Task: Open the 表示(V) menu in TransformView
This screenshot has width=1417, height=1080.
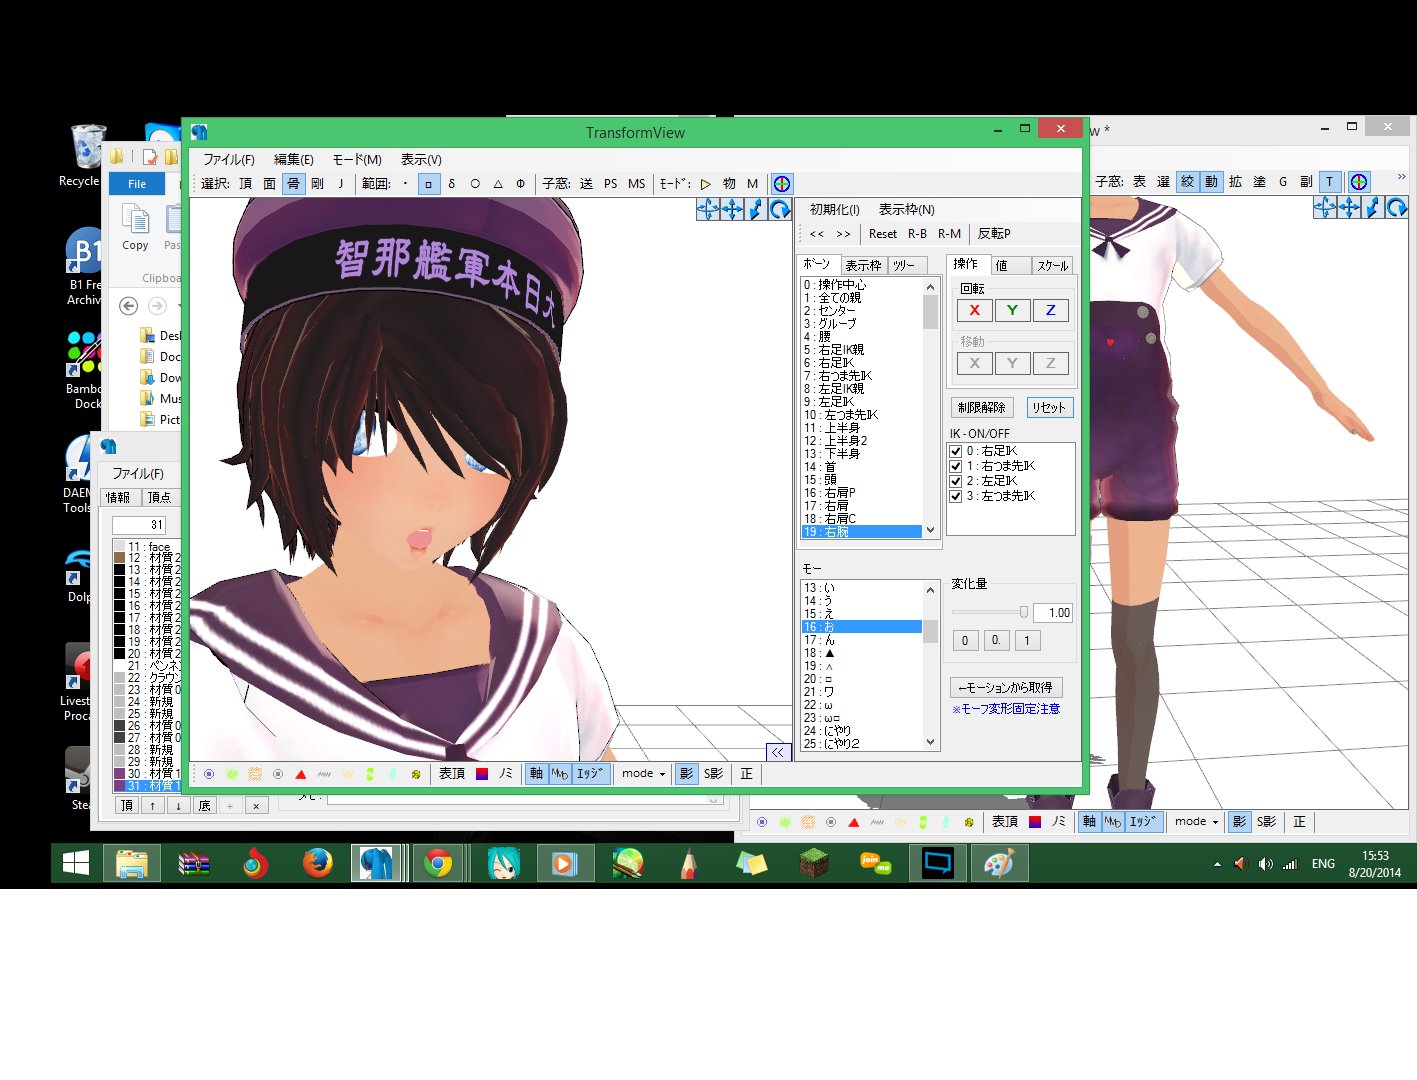Action: tap(421, 160)
